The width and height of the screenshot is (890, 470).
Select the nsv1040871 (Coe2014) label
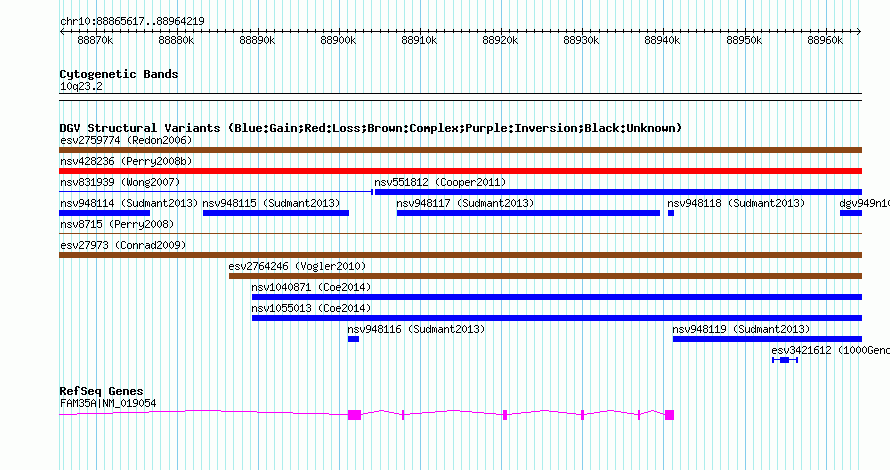[311, 287]
